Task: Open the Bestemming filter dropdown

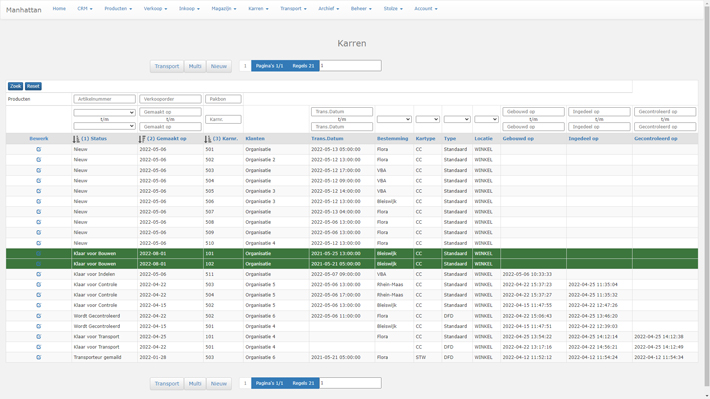Action: point(394,119)
